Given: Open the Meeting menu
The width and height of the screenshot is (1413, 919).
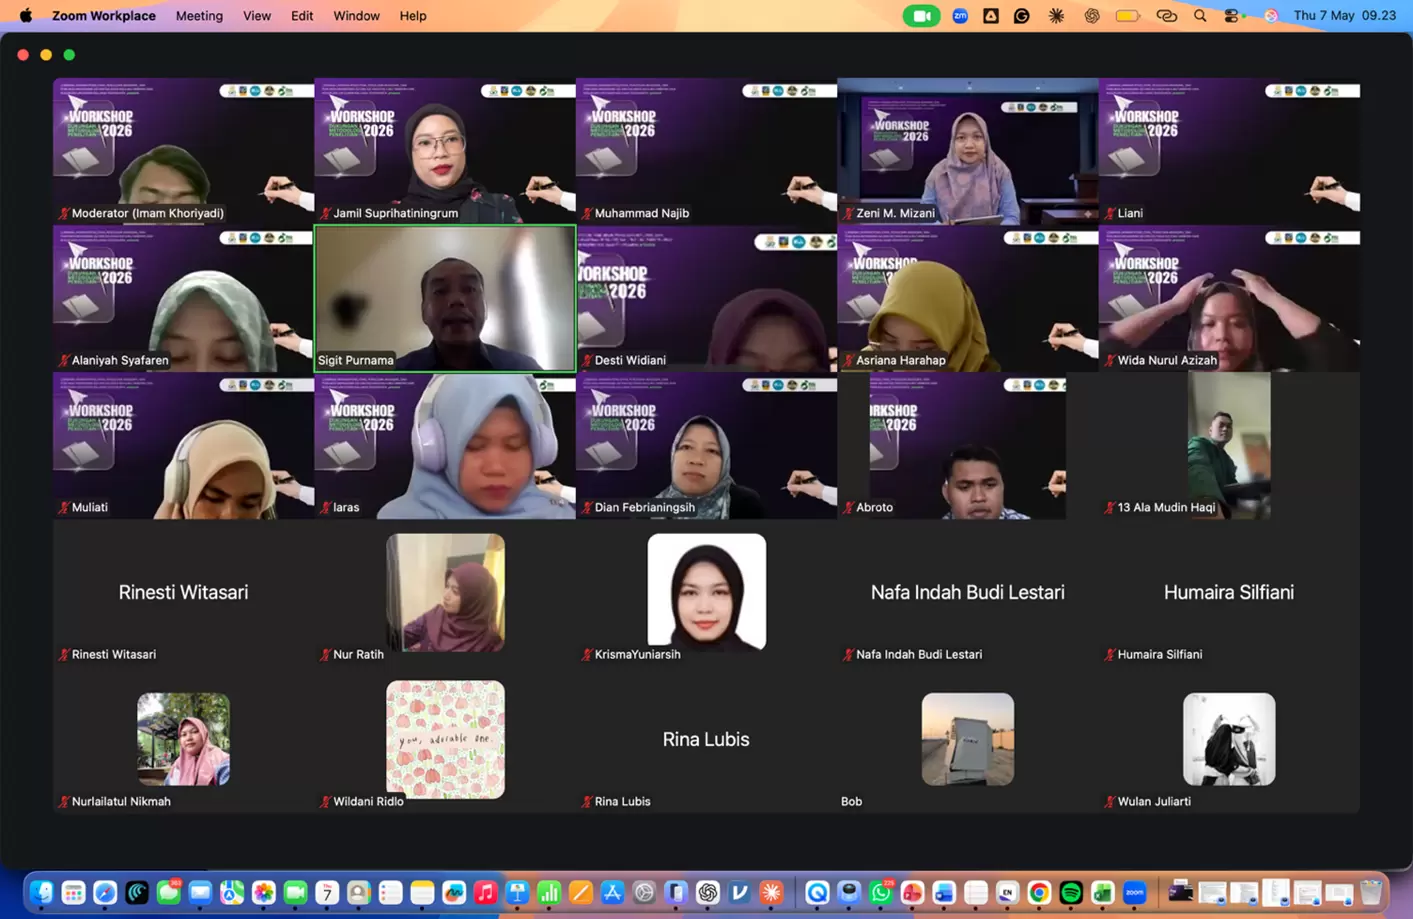Looking at the screenshot, I should tap(199, 16).
